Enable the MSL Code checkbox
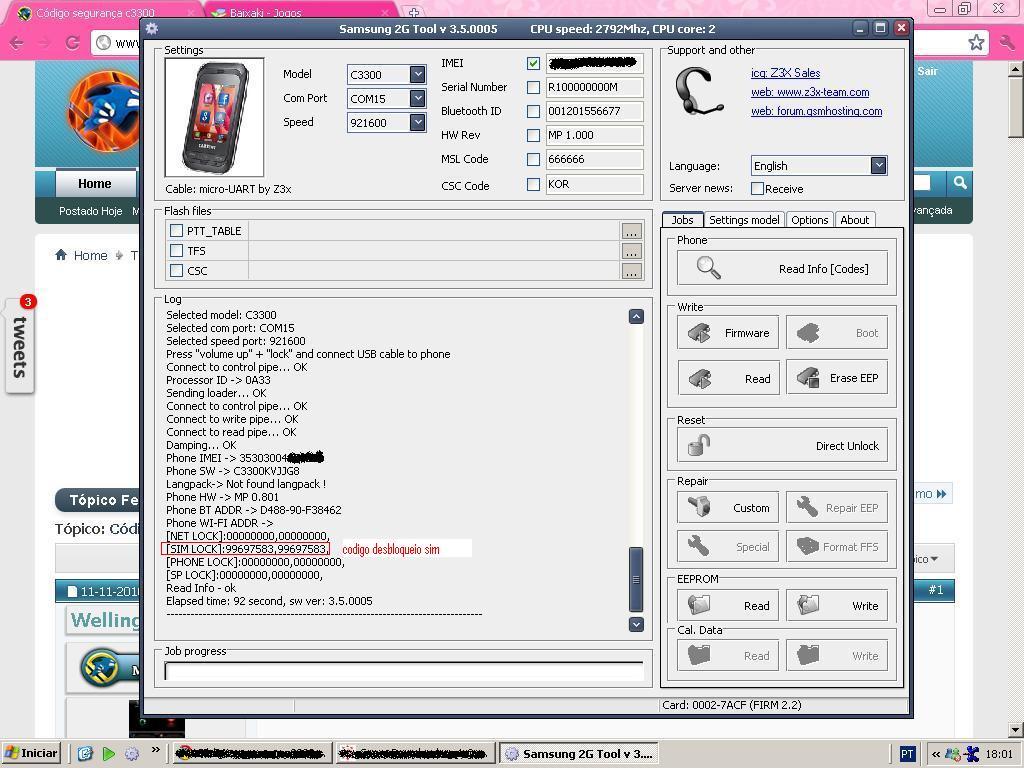 (x=534, y=159)
